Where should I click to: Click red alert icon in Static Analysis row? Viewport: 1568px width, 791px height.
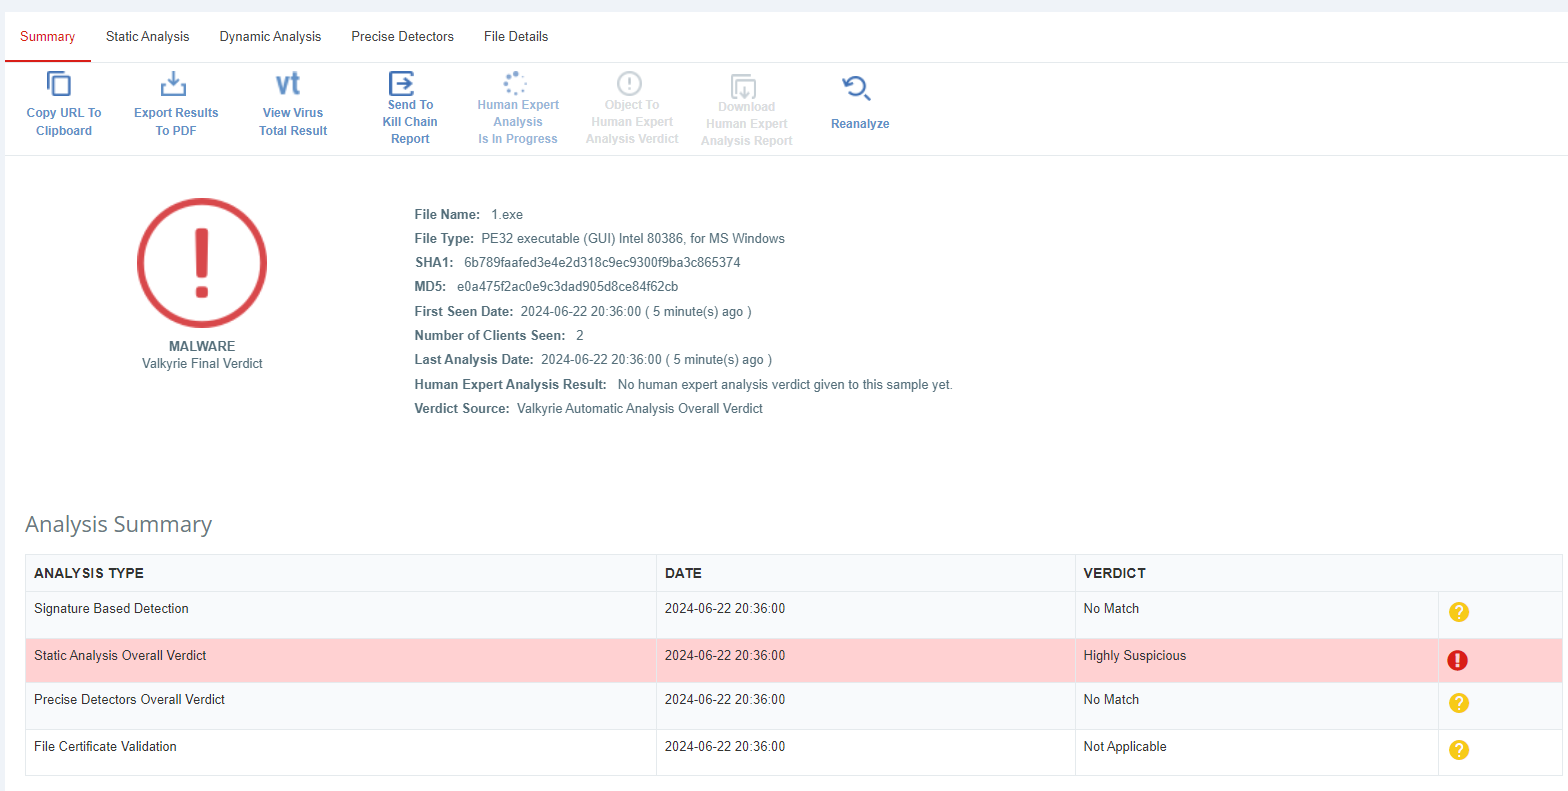[1458, 660]
